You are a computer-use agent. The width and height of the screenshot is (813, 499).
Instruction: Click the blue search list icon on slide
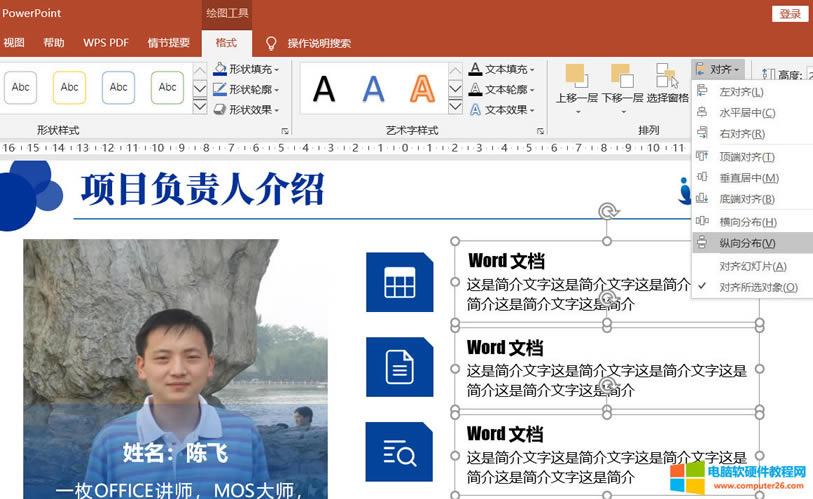tap(399, 452)
